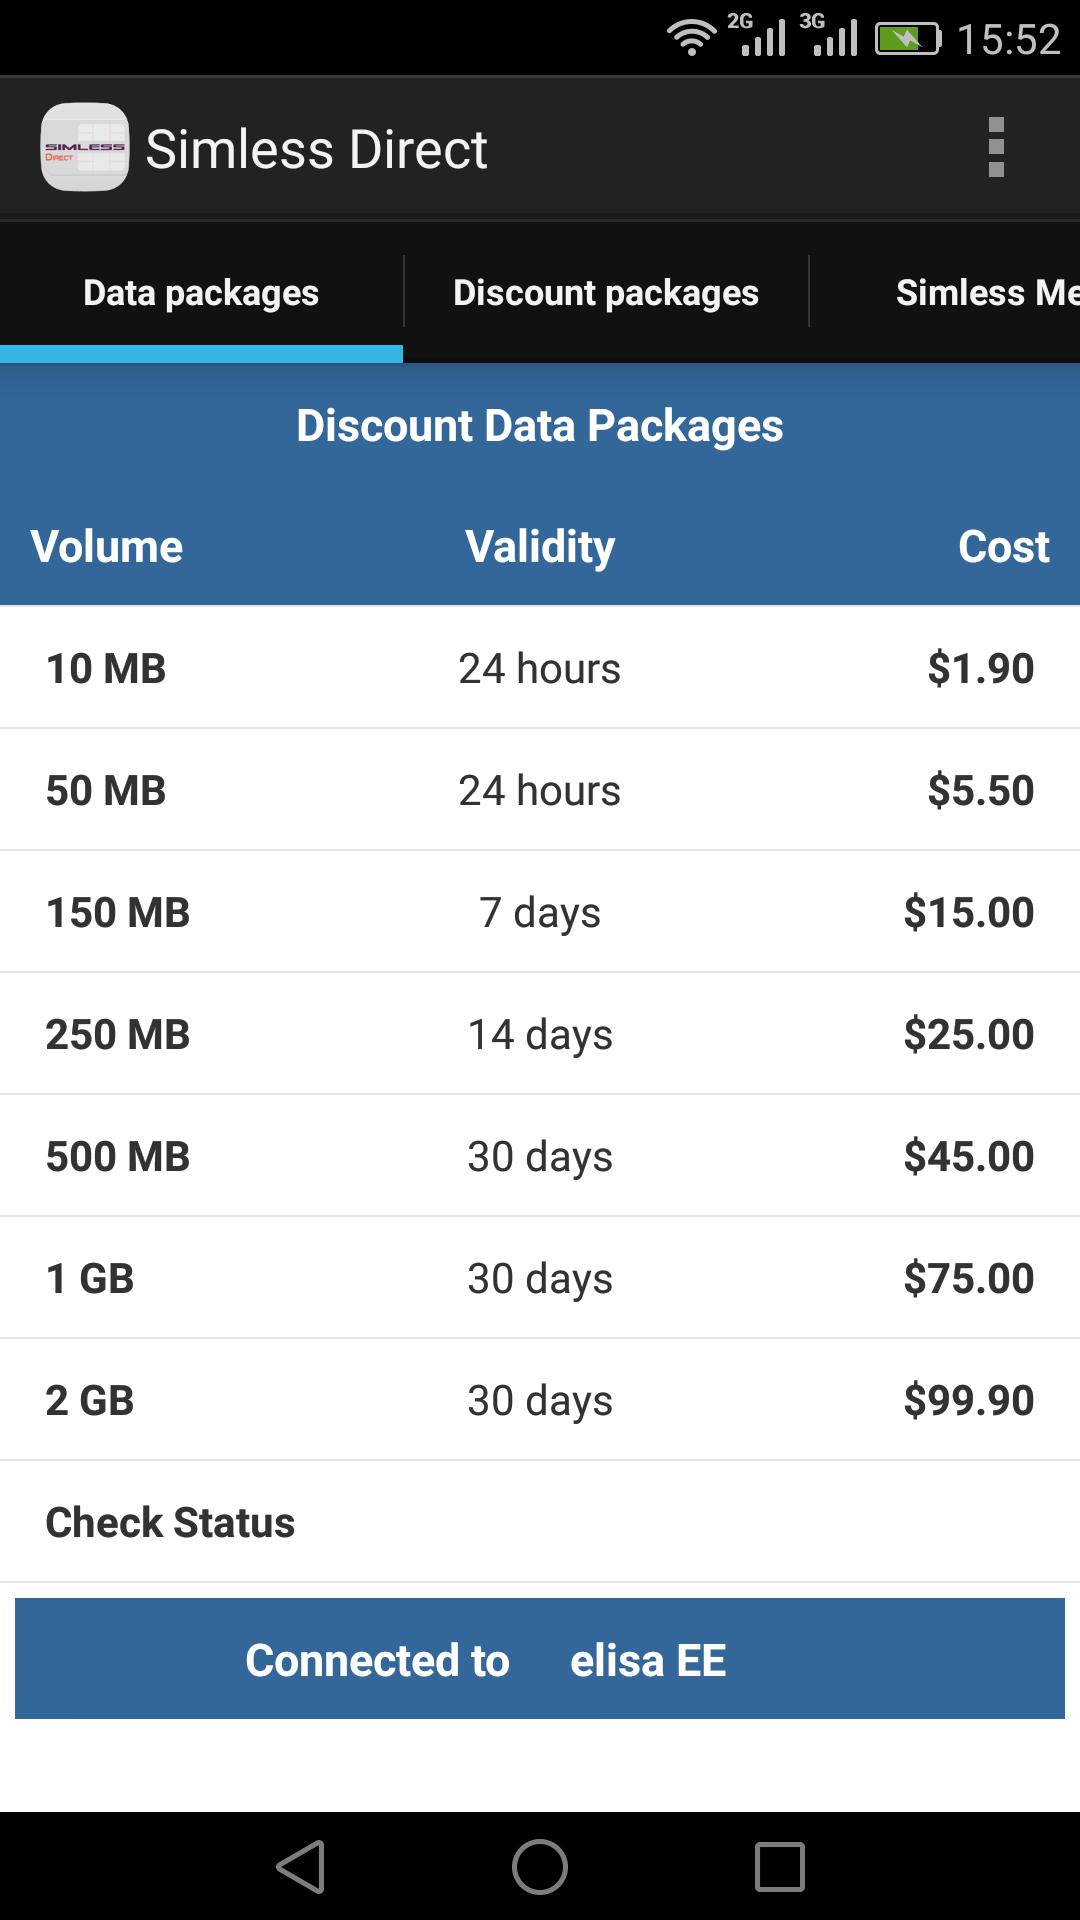Image resolution: width=1080 pixels, height=1920 pixels.
Task: Pick the 1 GB package for $75.00
Action: [x=540, y=1278]
